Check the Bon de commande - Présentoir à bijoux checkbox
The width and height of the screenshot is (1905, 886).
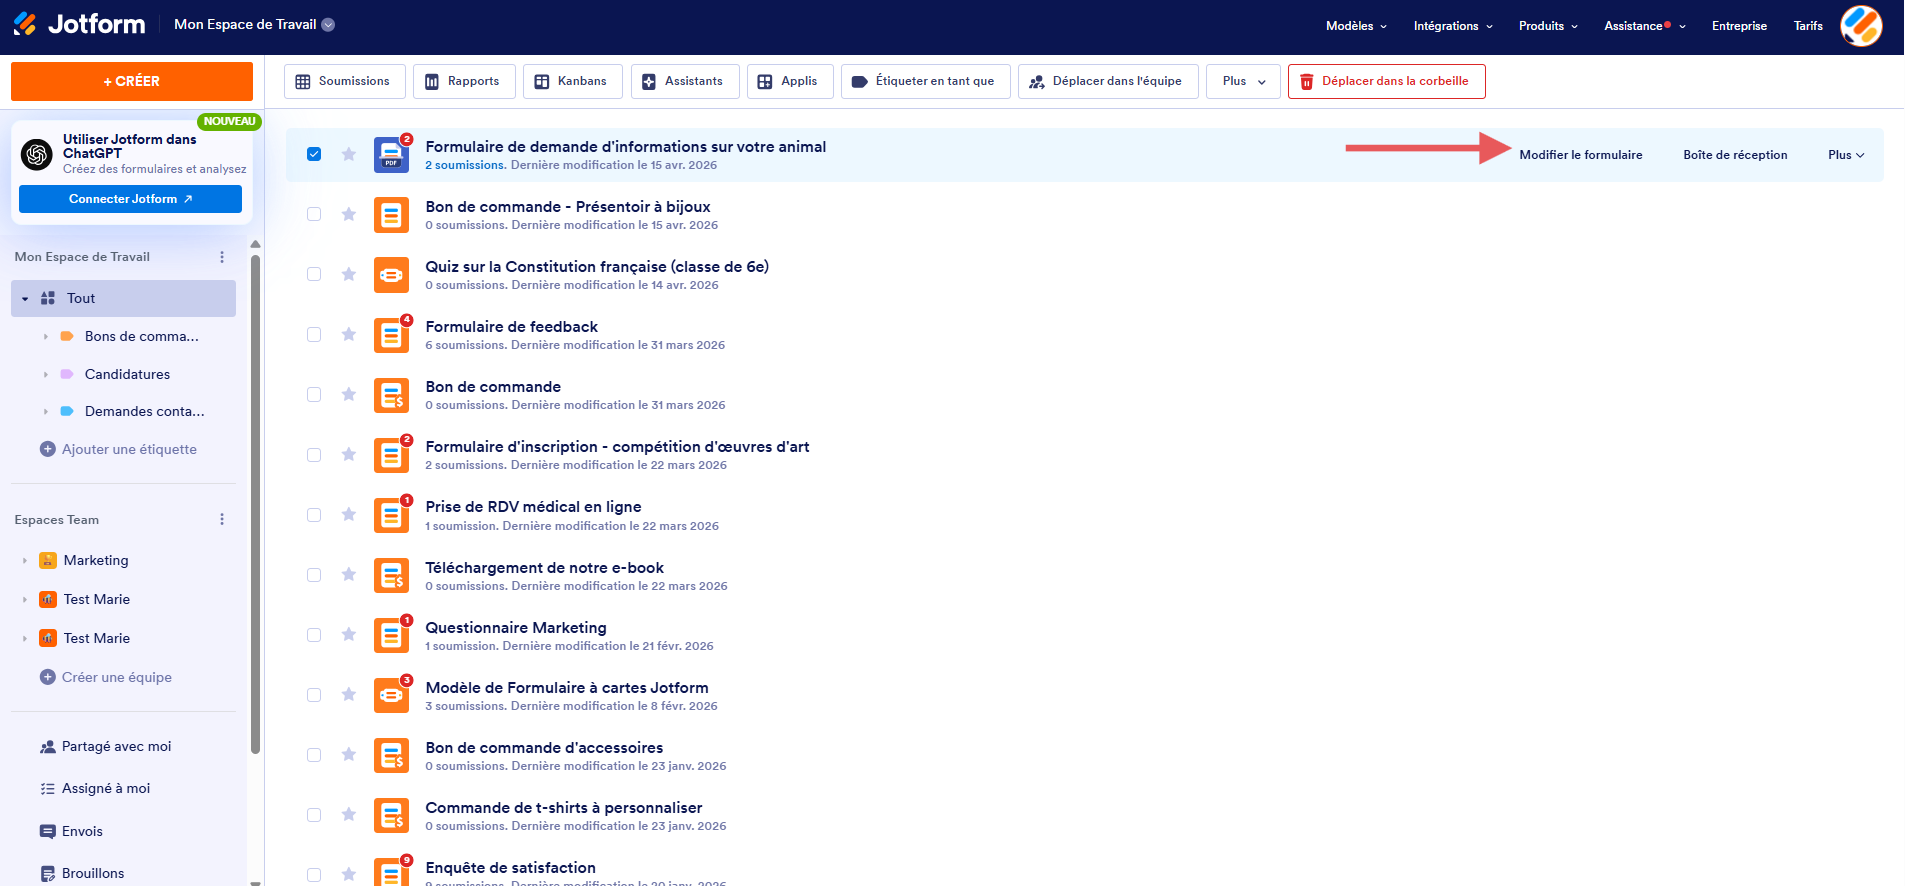(x=314, y=214)
